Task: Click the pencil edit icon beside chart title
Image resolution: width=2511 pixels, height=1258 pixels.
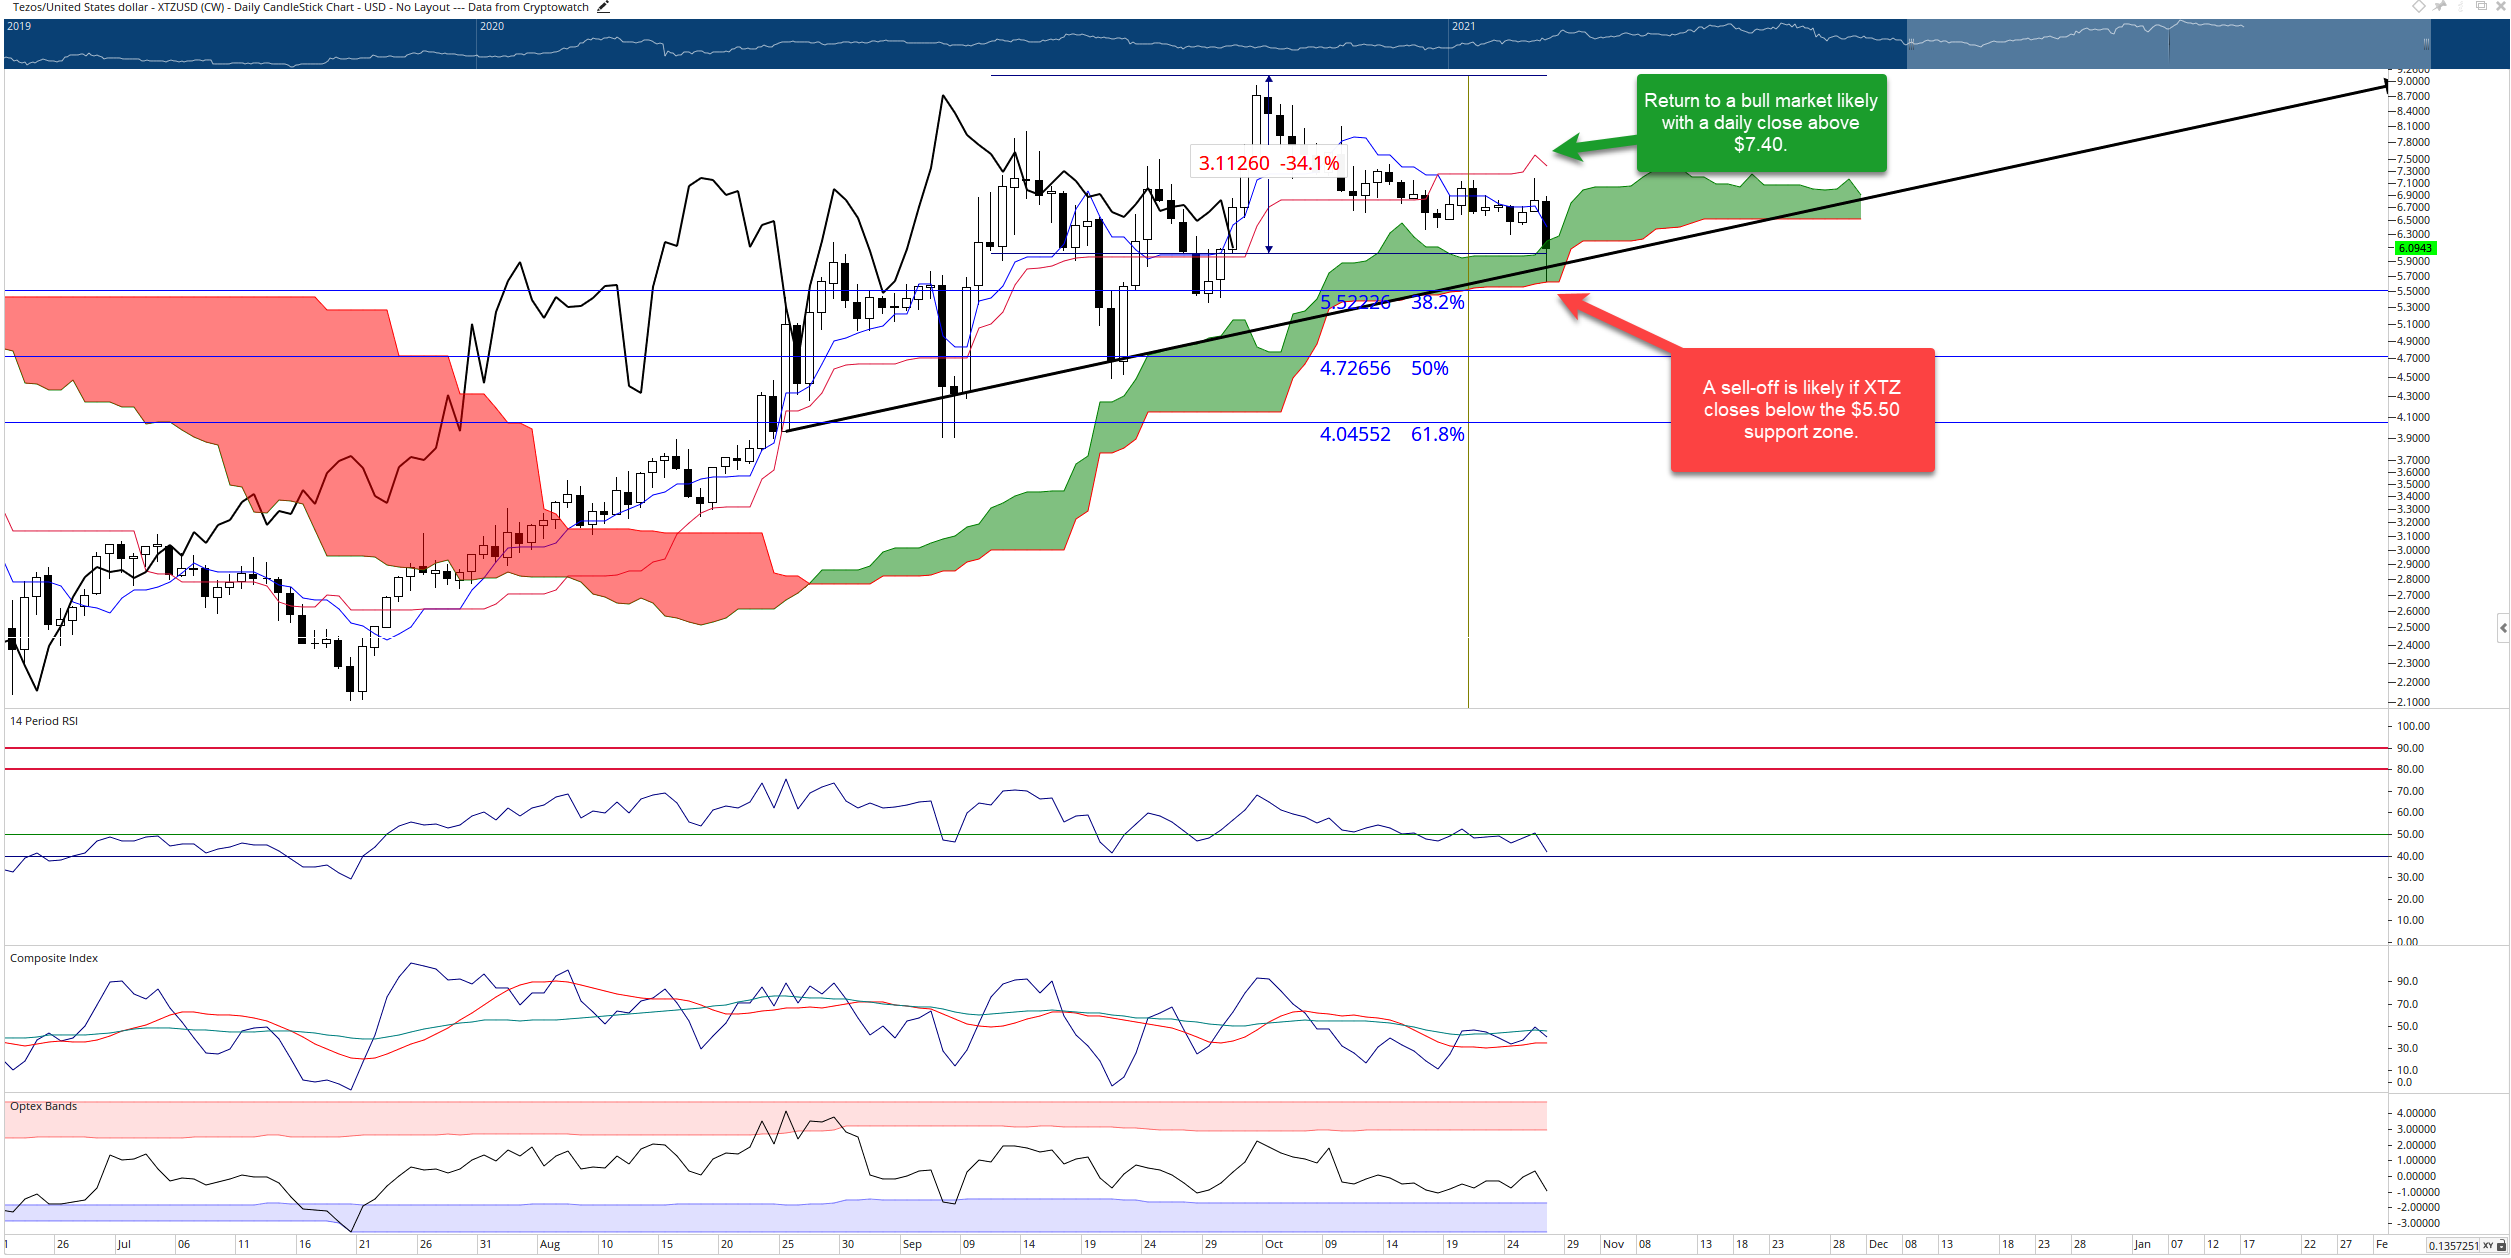Action: [603, 7]
